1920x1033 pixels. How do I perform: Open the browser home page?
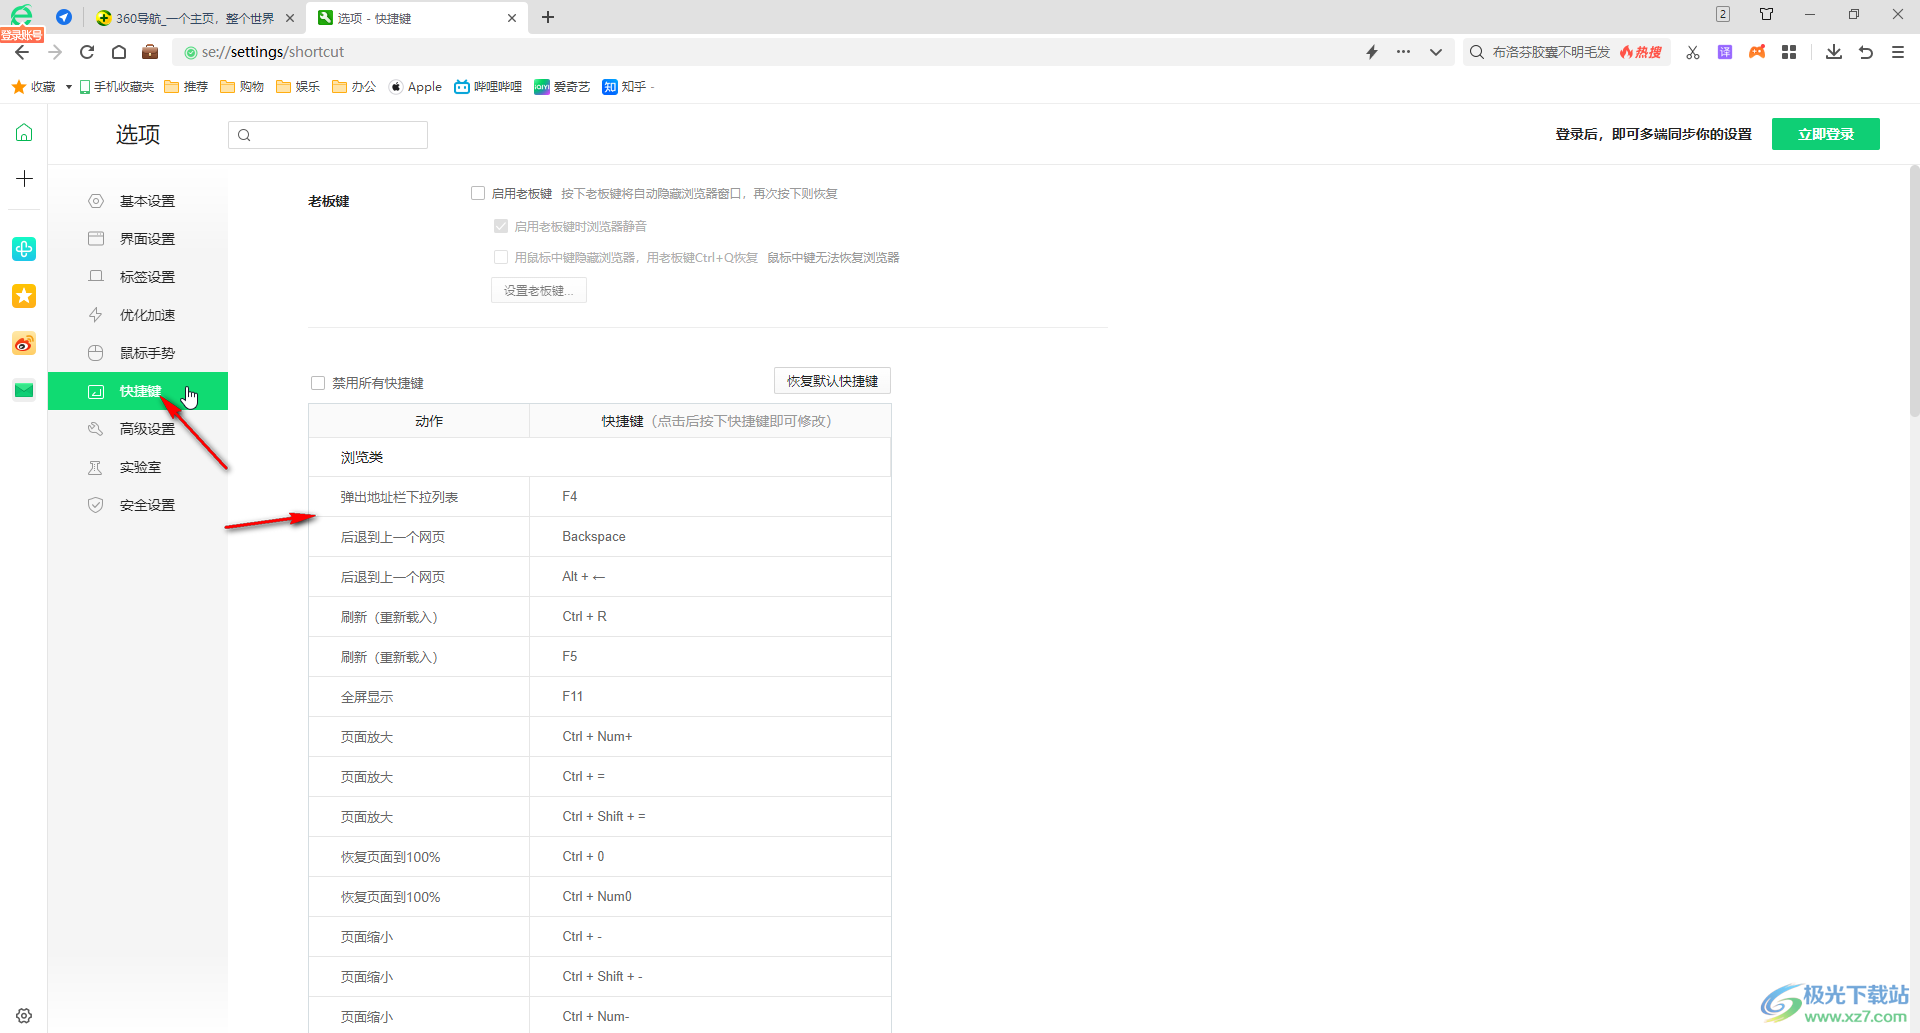(x=119, y=52)
